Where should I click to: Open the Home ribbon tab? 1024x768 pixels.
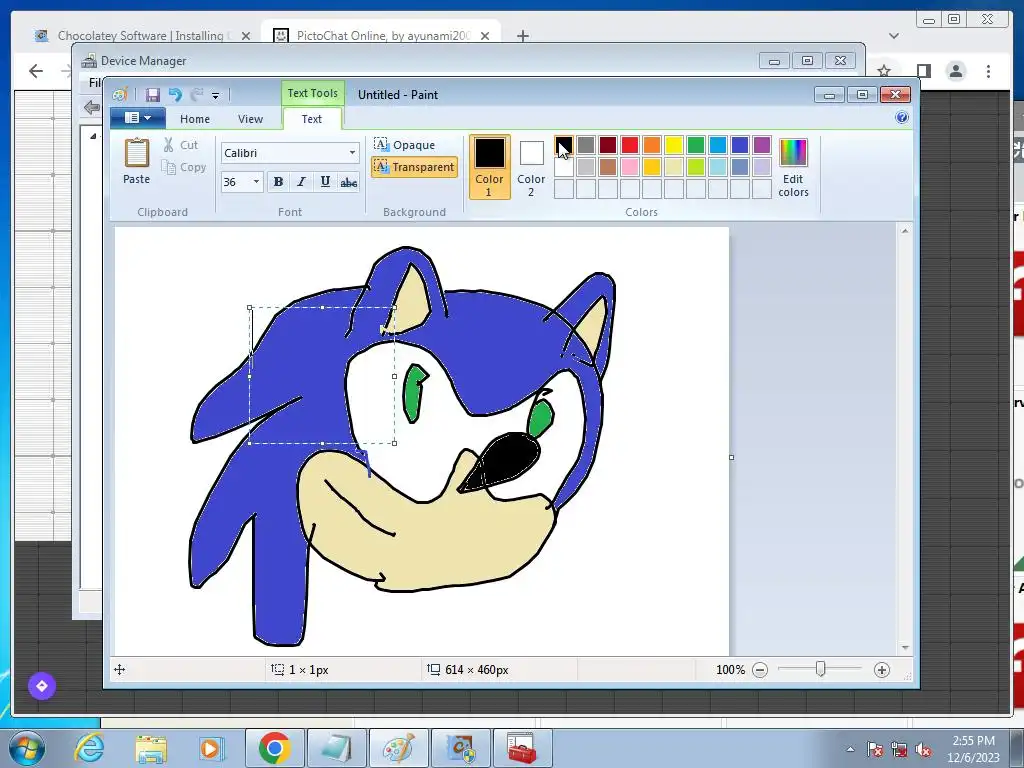[x=195, y=119]
